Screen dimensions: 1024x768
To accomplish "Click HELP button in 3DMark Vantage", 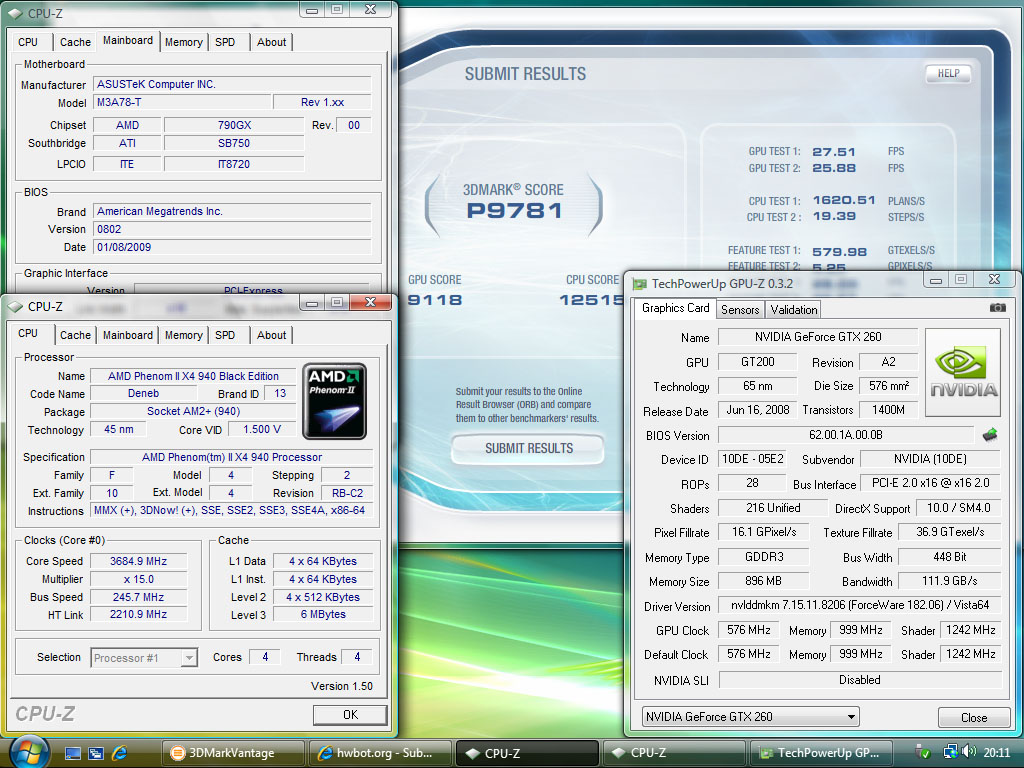I will click(x=948, y=73).
